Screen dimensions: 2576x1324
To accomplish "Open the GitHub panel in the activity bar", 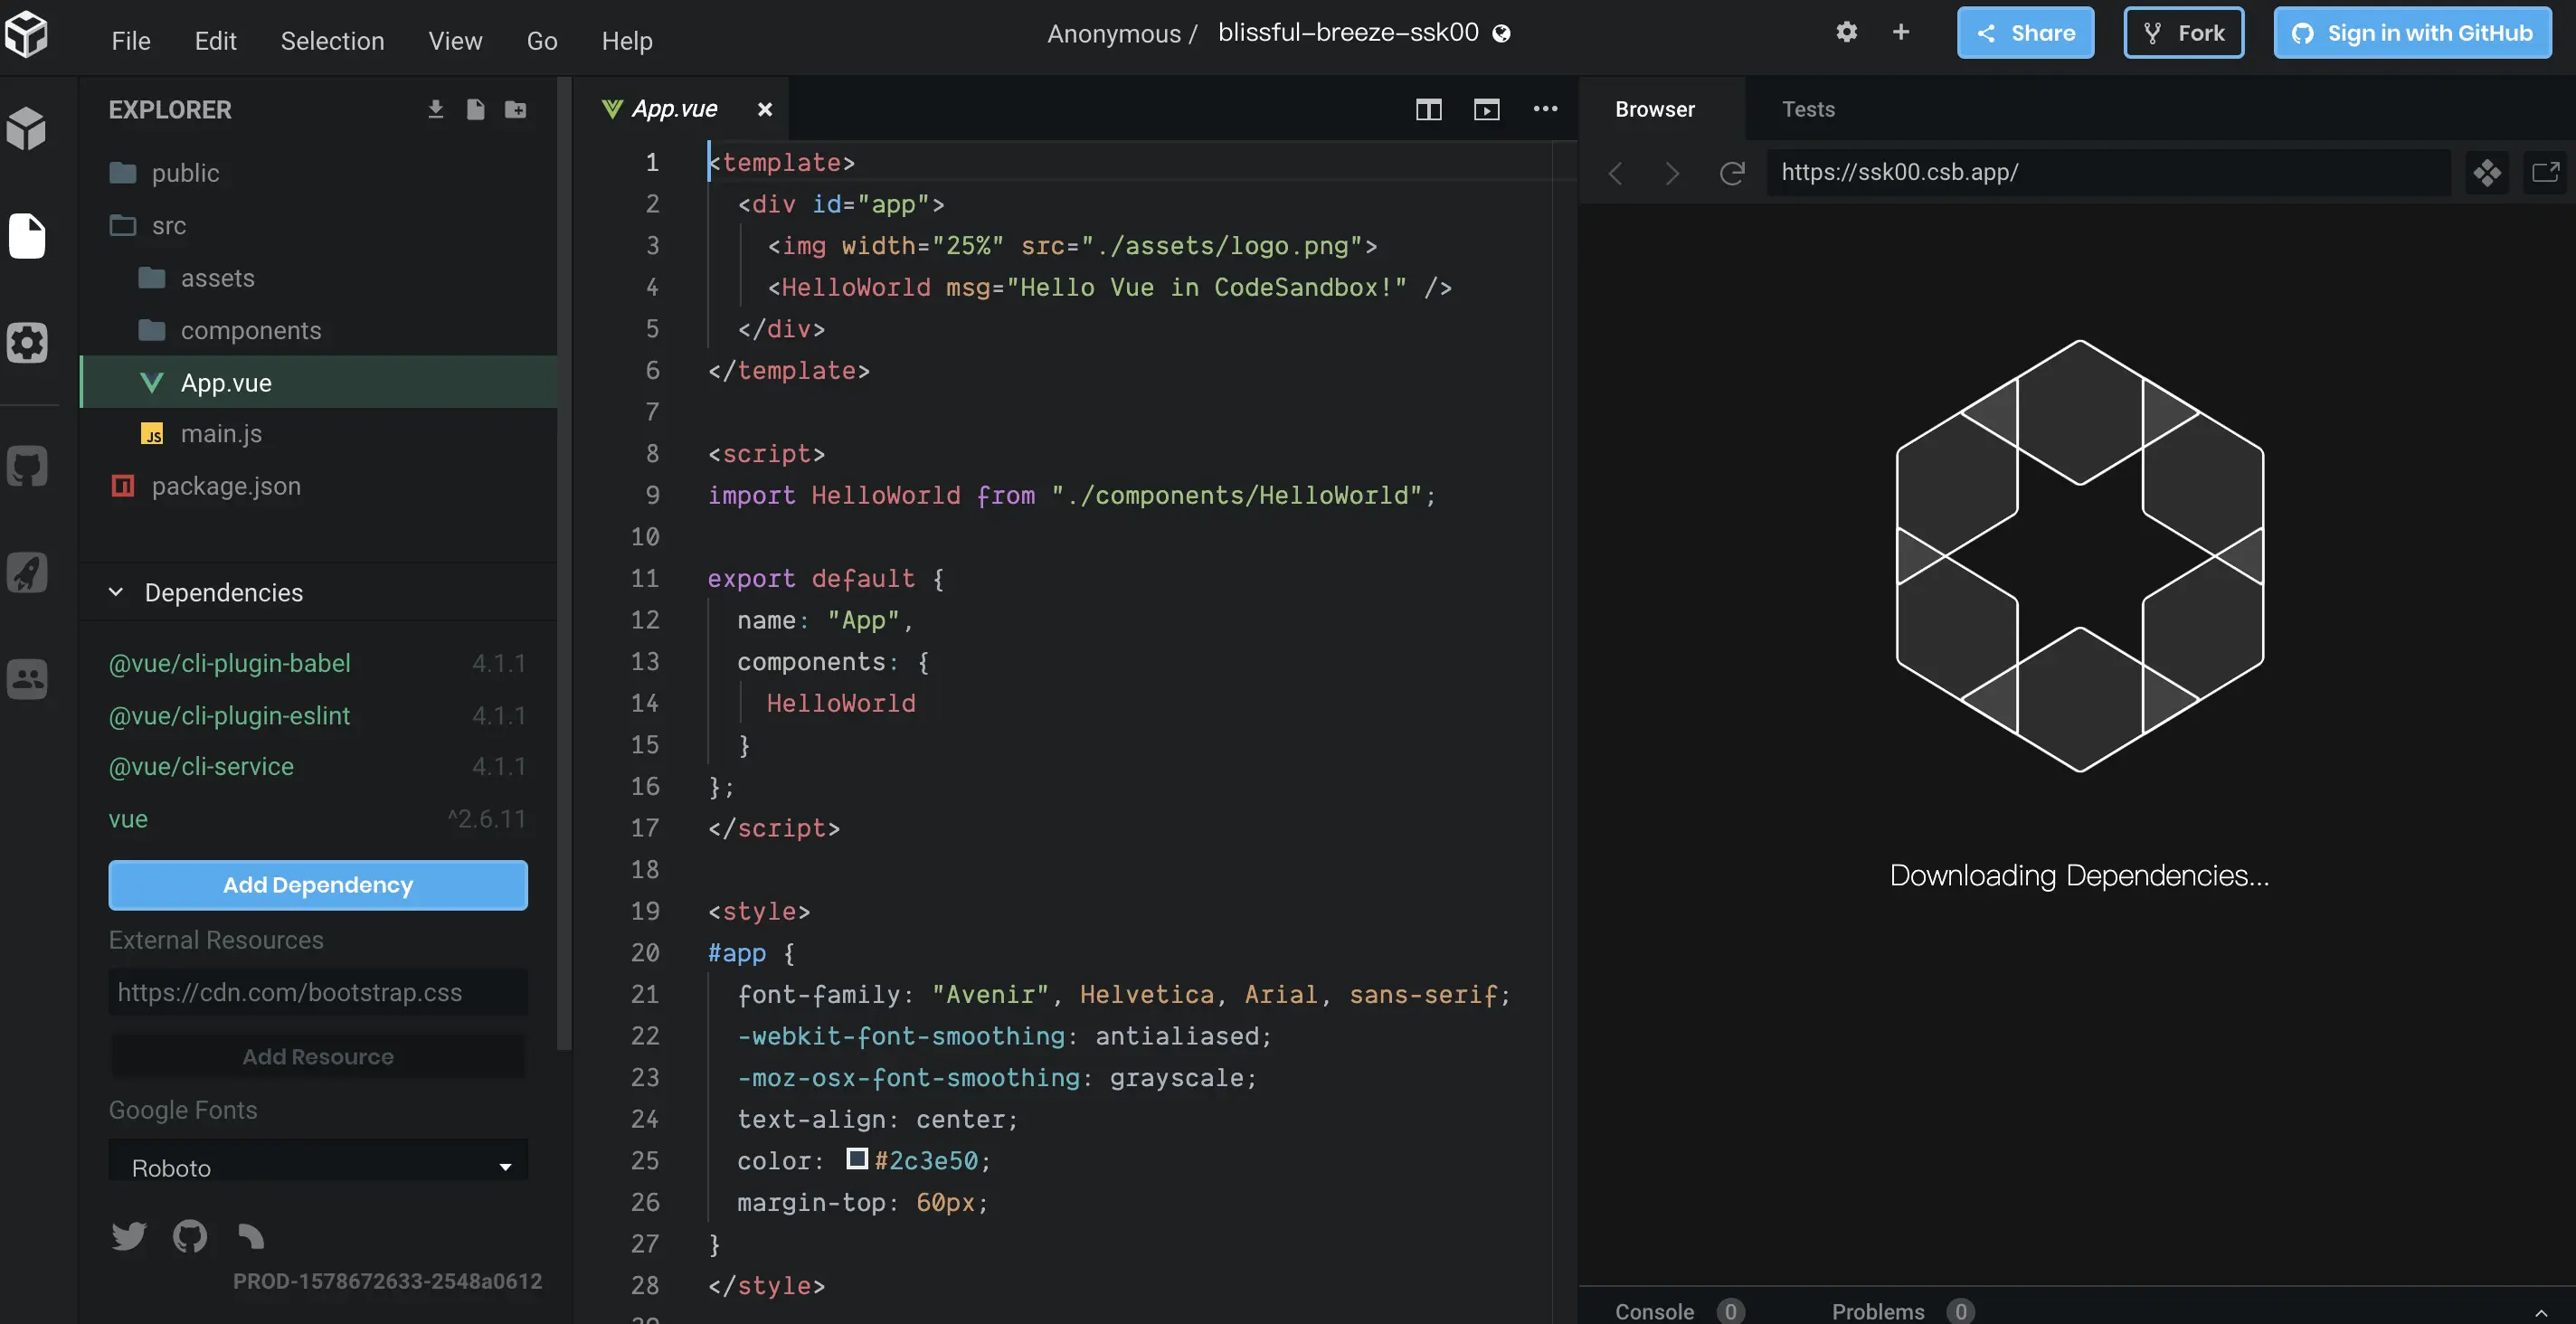I will tap(27, 466).
